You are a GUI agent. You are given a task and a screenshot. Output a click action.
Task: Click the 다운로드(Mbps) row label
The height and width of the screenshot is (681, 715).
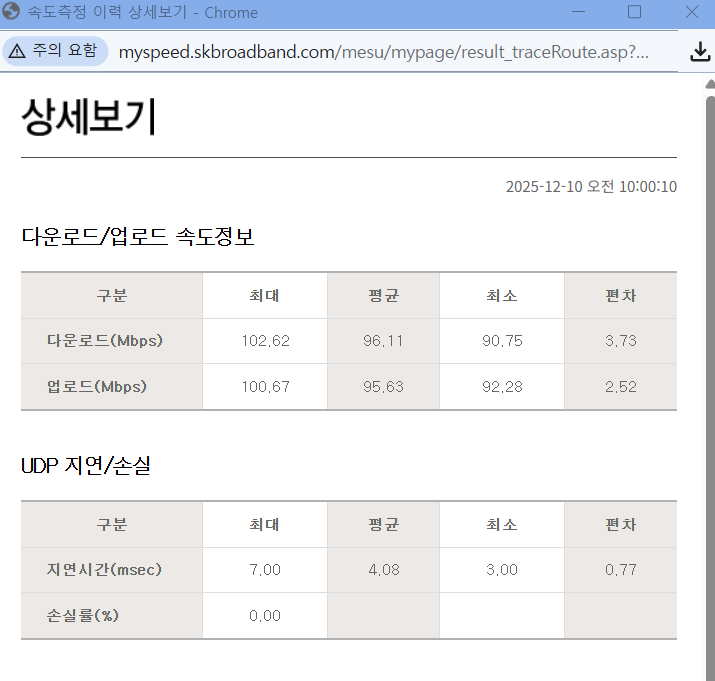(105, 341)
